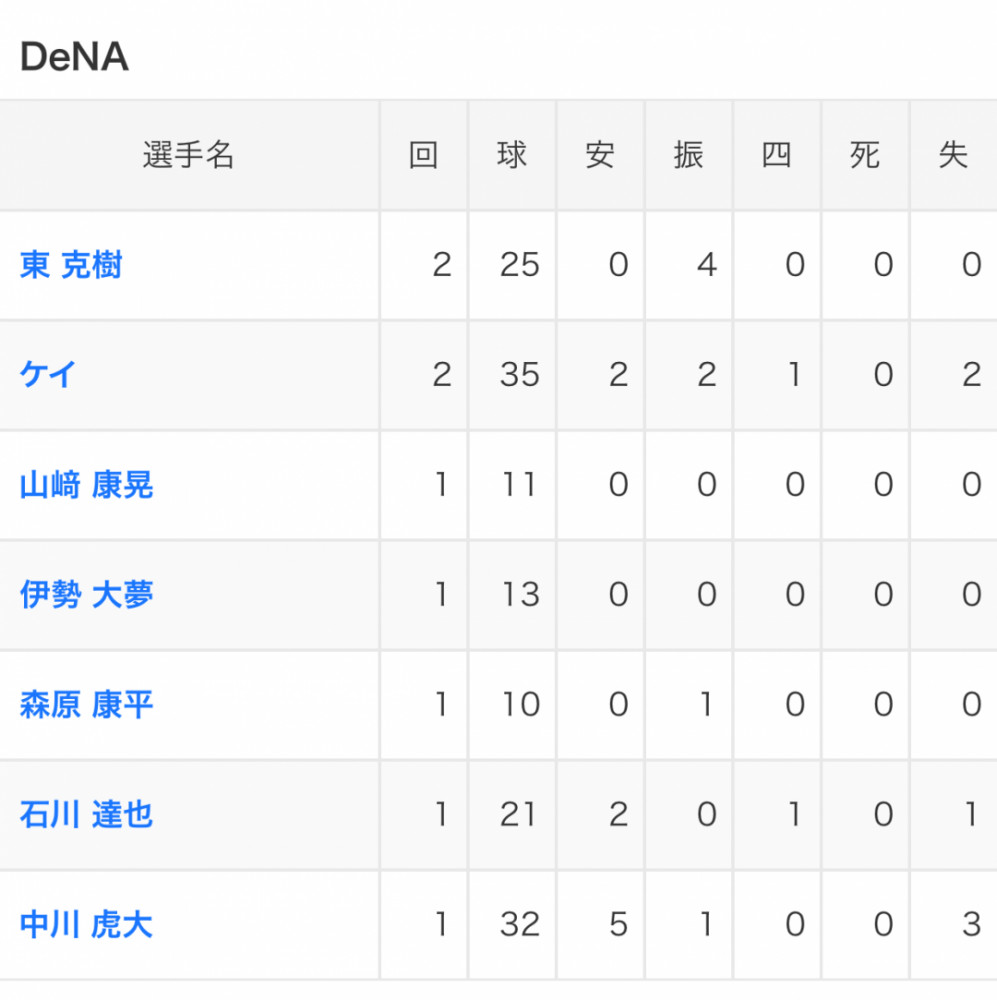Click the 選手名 column header
Viewport: 997px width, 1000px height.
tap(189, 155)
